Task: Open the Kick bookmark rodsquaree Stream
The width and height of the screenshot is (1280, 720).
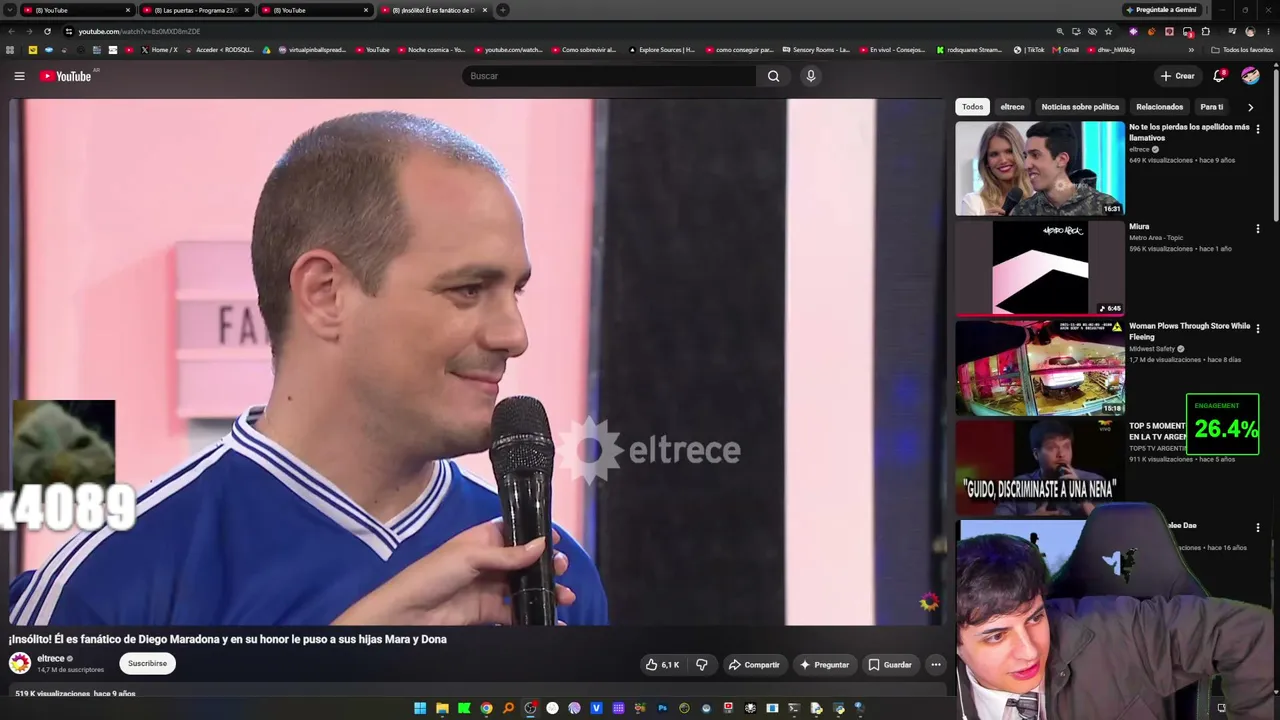Action: coord(969,50)
